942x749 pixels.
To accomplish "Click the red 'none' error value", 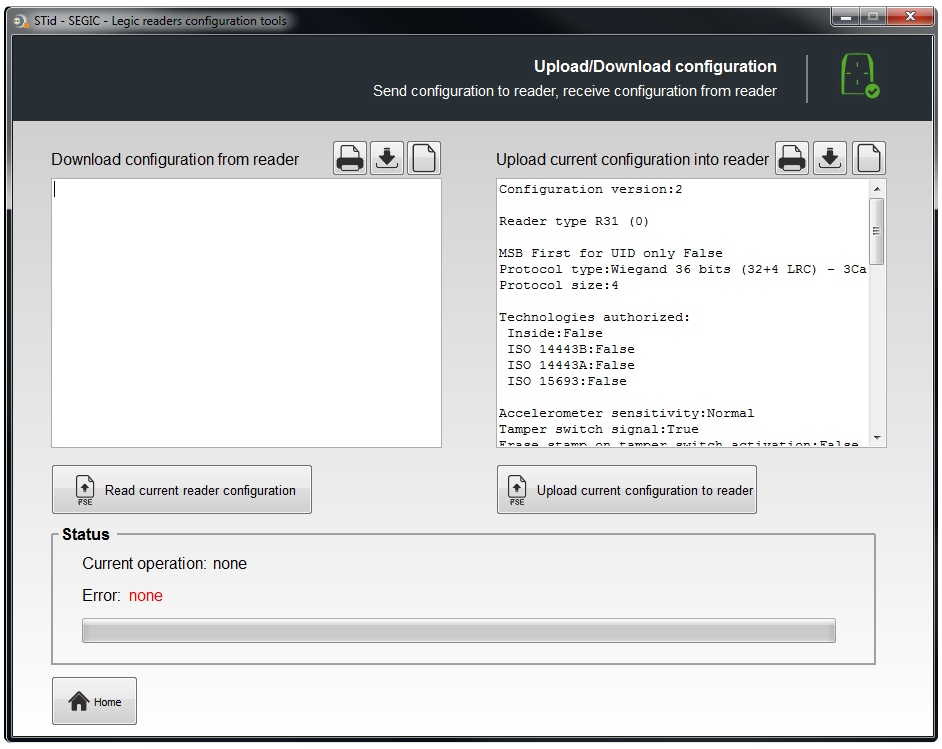I will point(146,595).
